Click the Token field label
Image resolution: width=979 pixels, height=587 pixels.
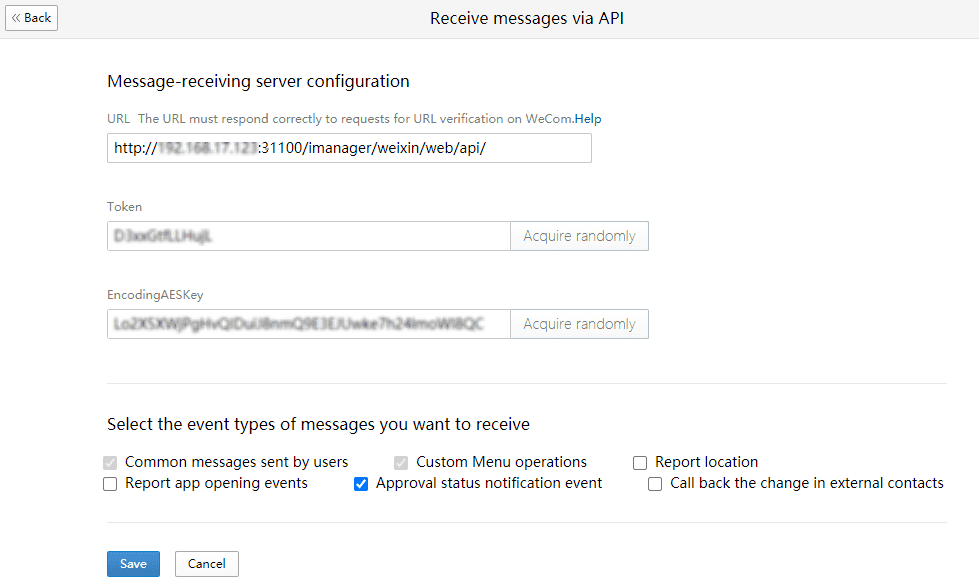(125, 207)
